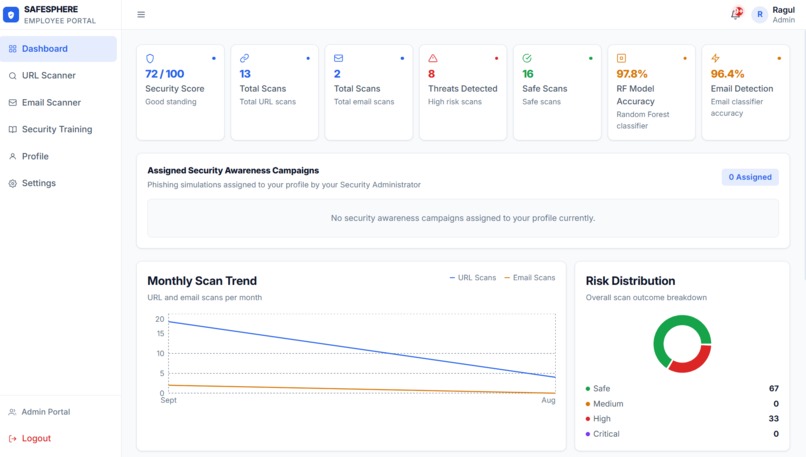Open the URL Scanner page

(59, 76)
